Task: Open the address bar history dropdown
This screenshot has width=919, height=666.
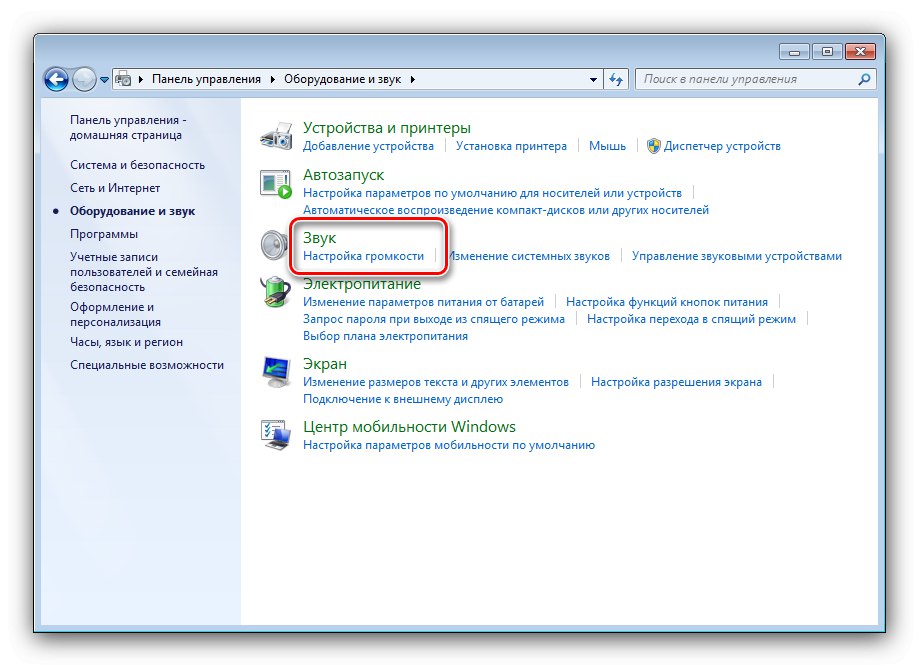Action: click(x=592, y=78)
